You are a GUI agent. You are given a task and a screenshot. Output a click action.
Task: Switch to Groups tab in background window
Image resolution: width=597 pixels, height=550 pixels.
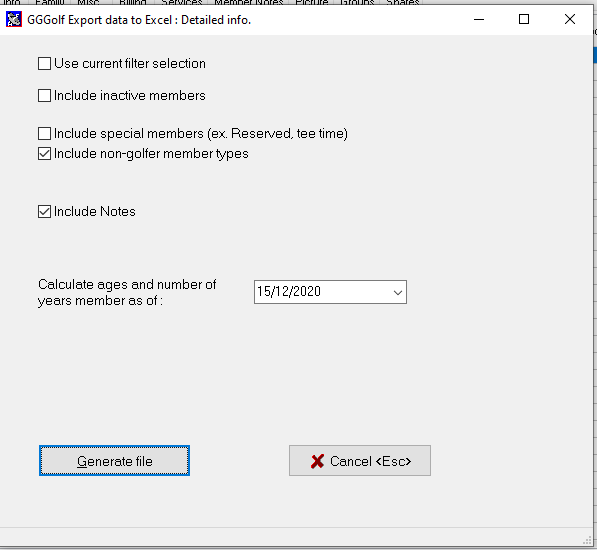pos(357,2)
